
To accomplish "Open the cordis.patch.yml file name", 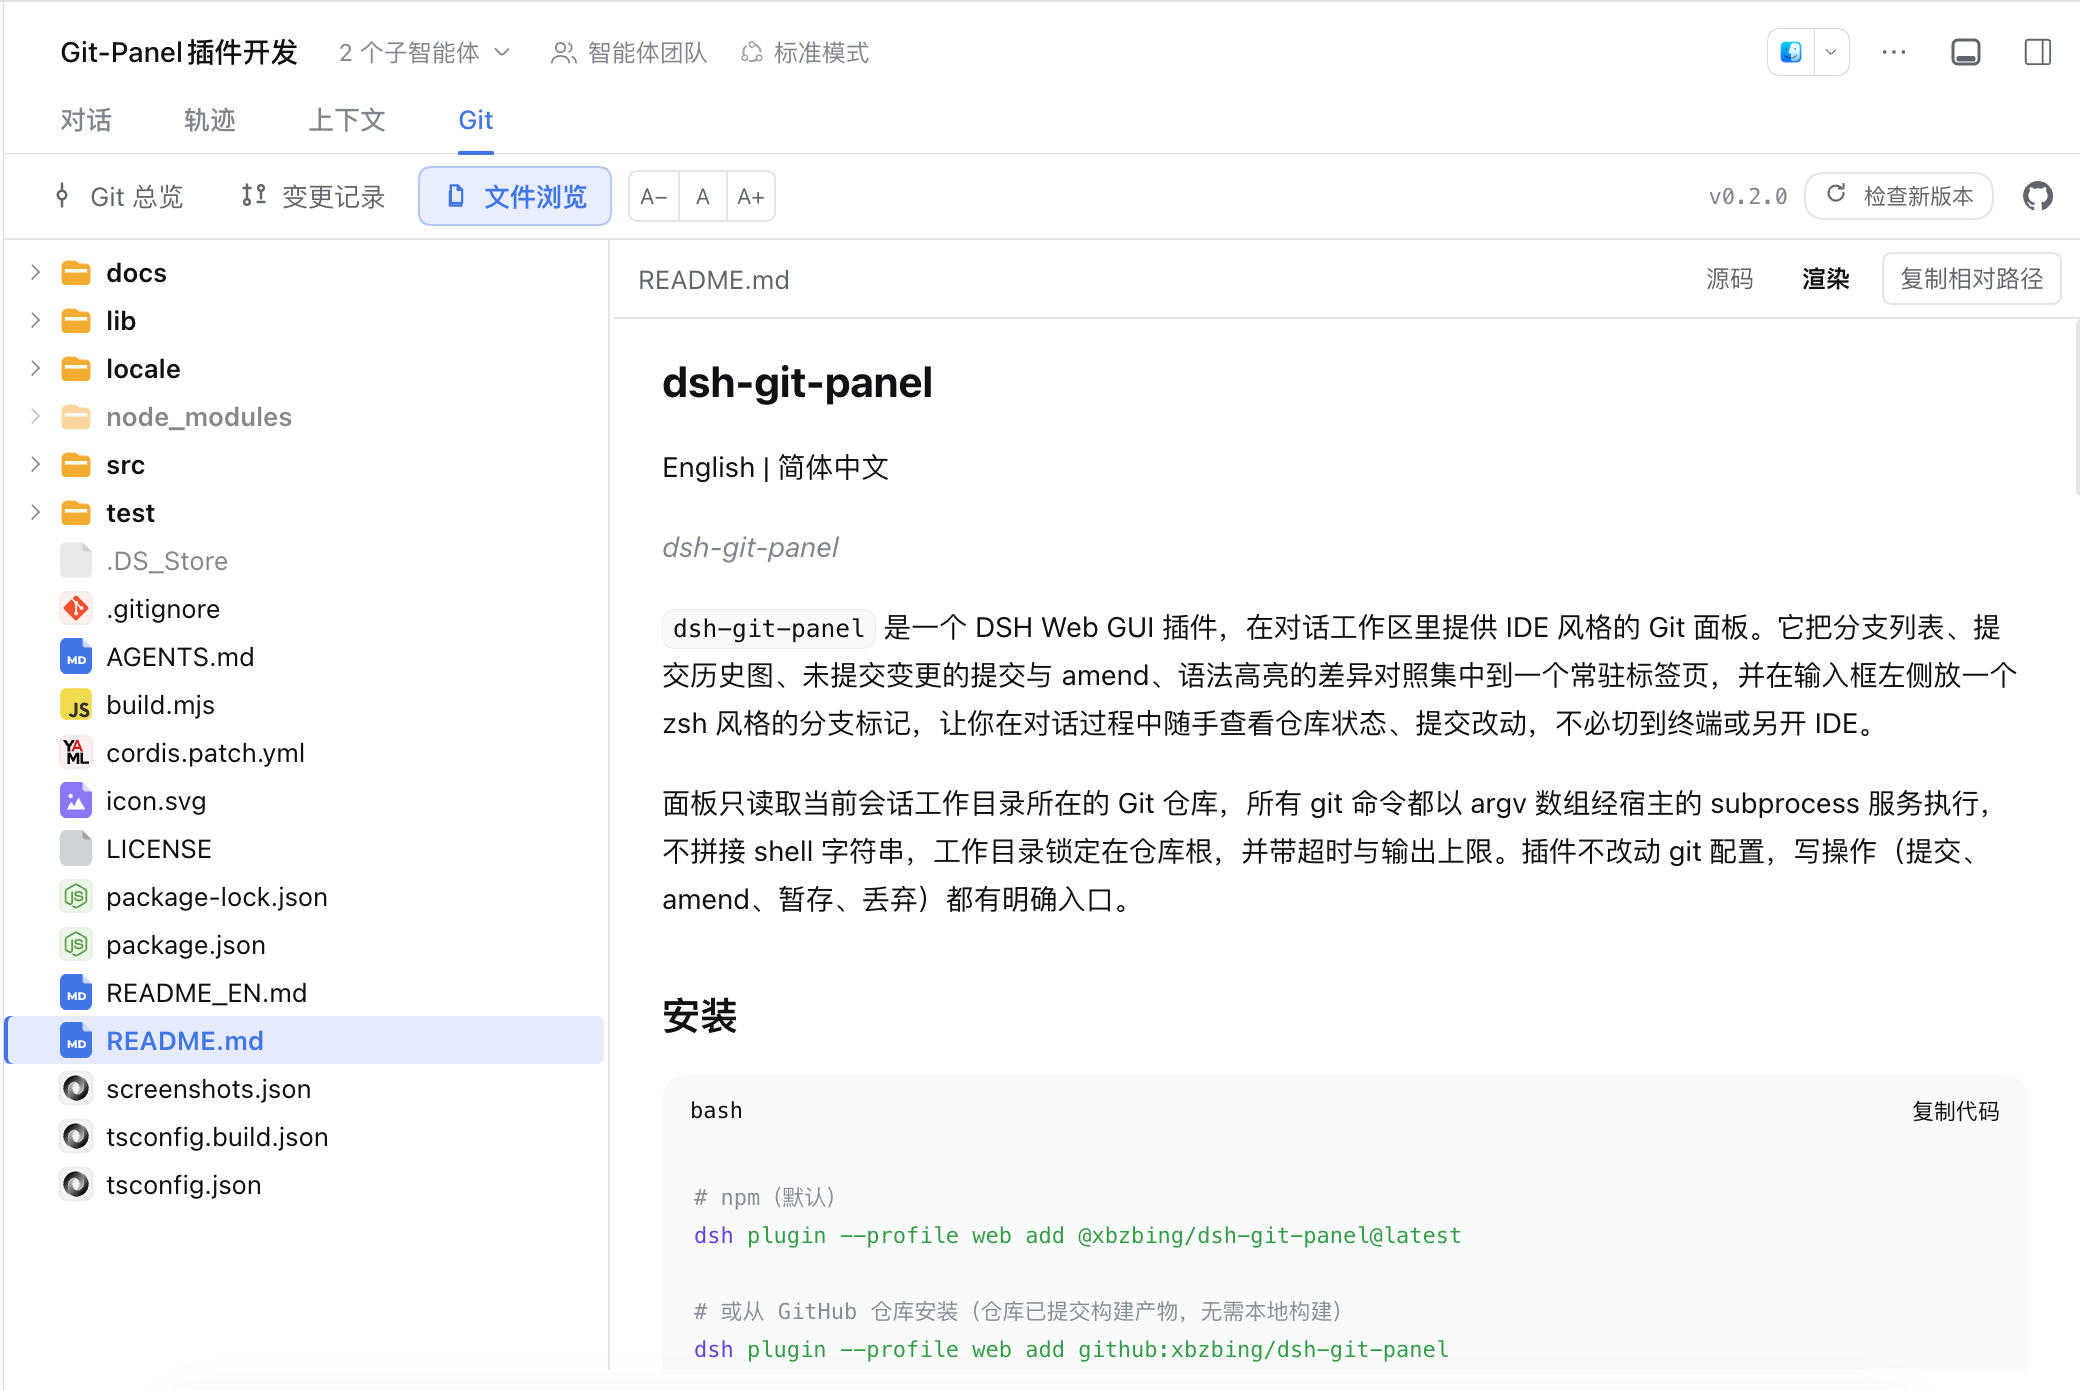I will (x=205, y=753).
